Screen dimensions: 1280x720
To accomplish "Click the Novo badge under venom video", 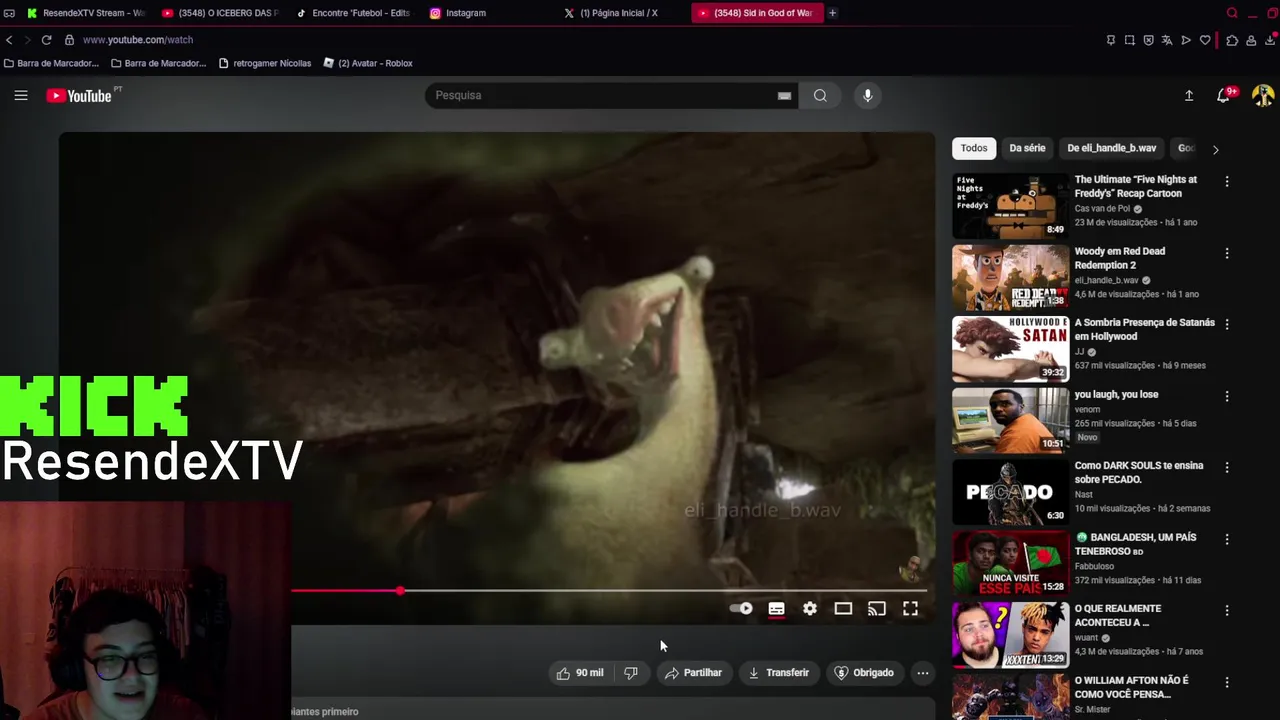I will tap(1087, 437).
